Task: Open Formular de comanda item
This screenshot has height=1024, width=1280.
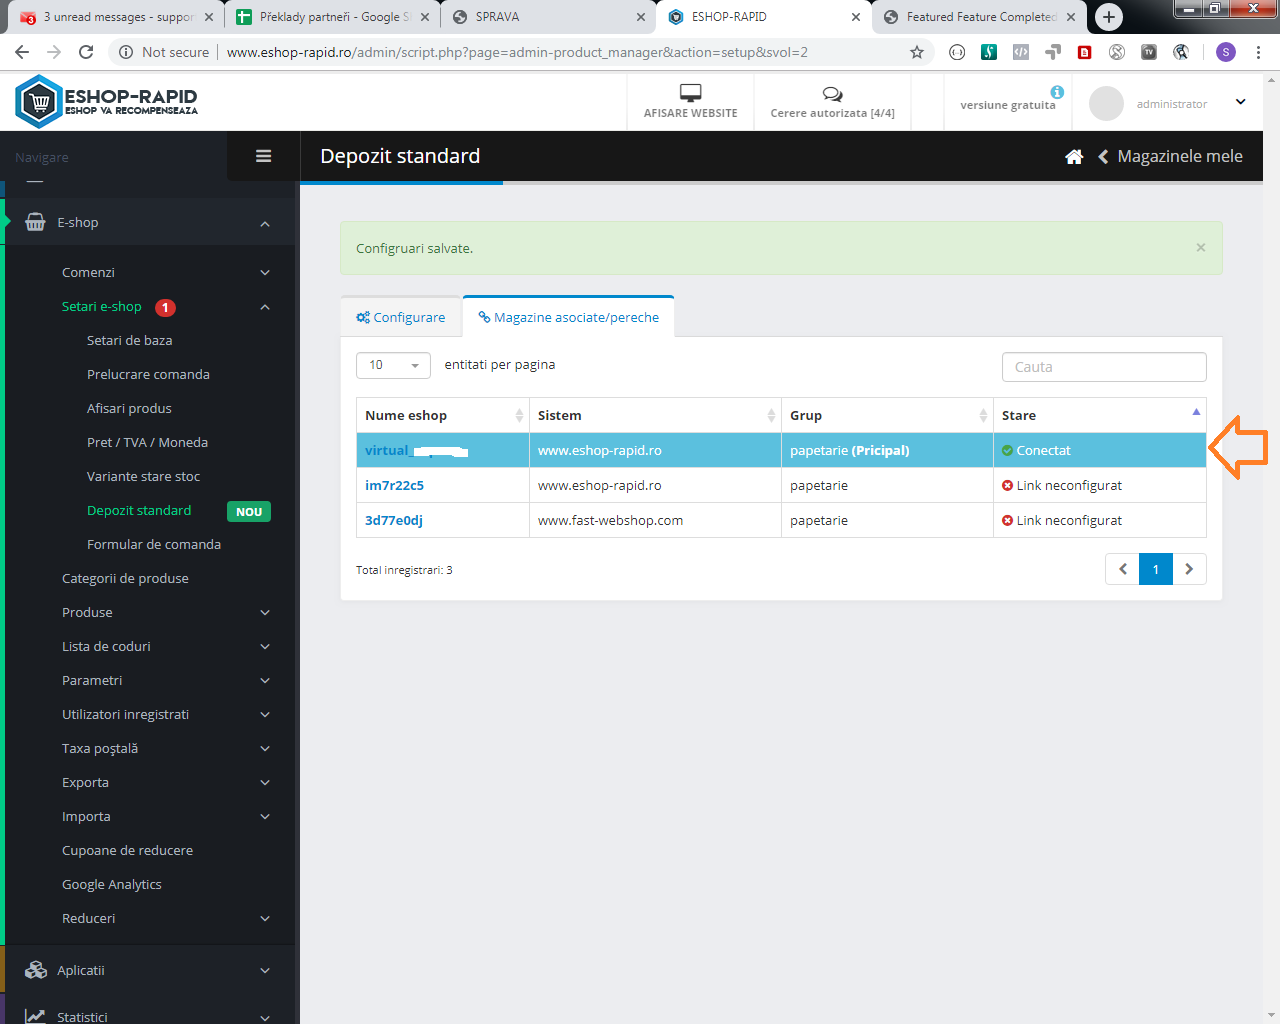Action: [154, 544]
